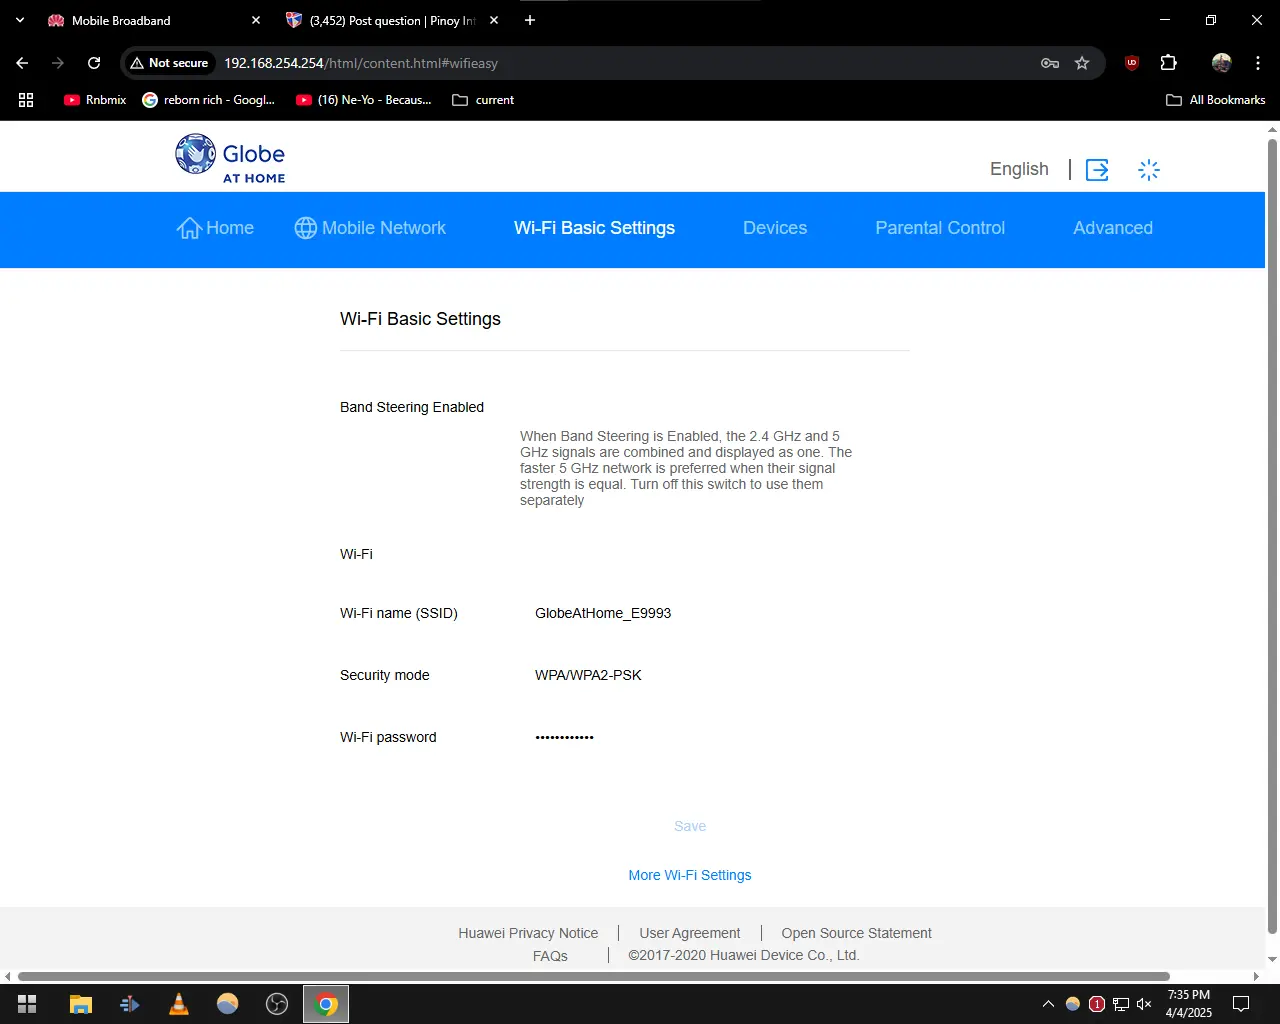
Task: Close the Post question tab
Action: [494, 20]
